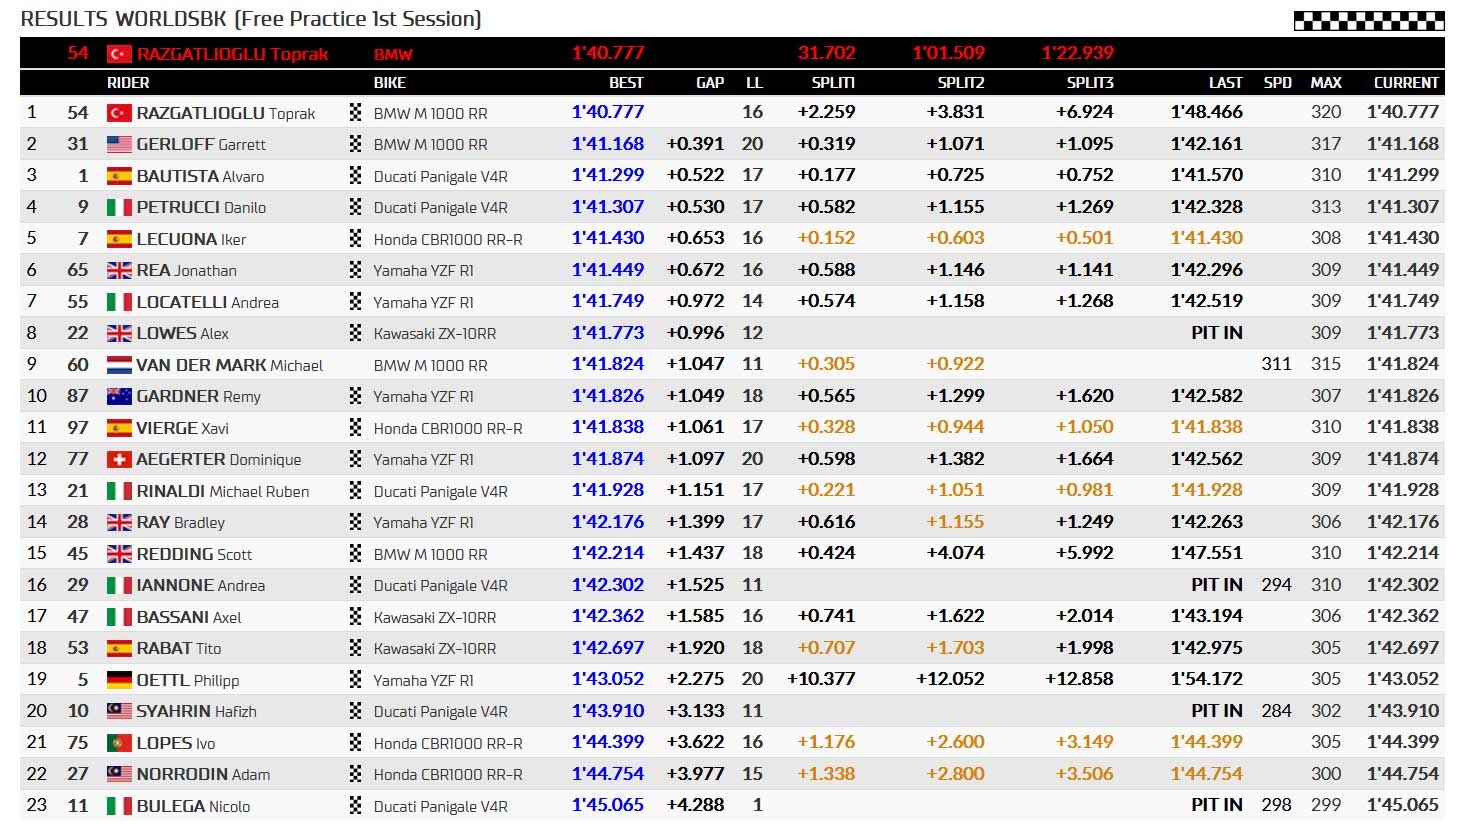Viewport: 1467px width, 824px height.
Task: Click the gap value "+3.133" for SYAHRIN
Action: pyautogui.click(x=695, y=711)
